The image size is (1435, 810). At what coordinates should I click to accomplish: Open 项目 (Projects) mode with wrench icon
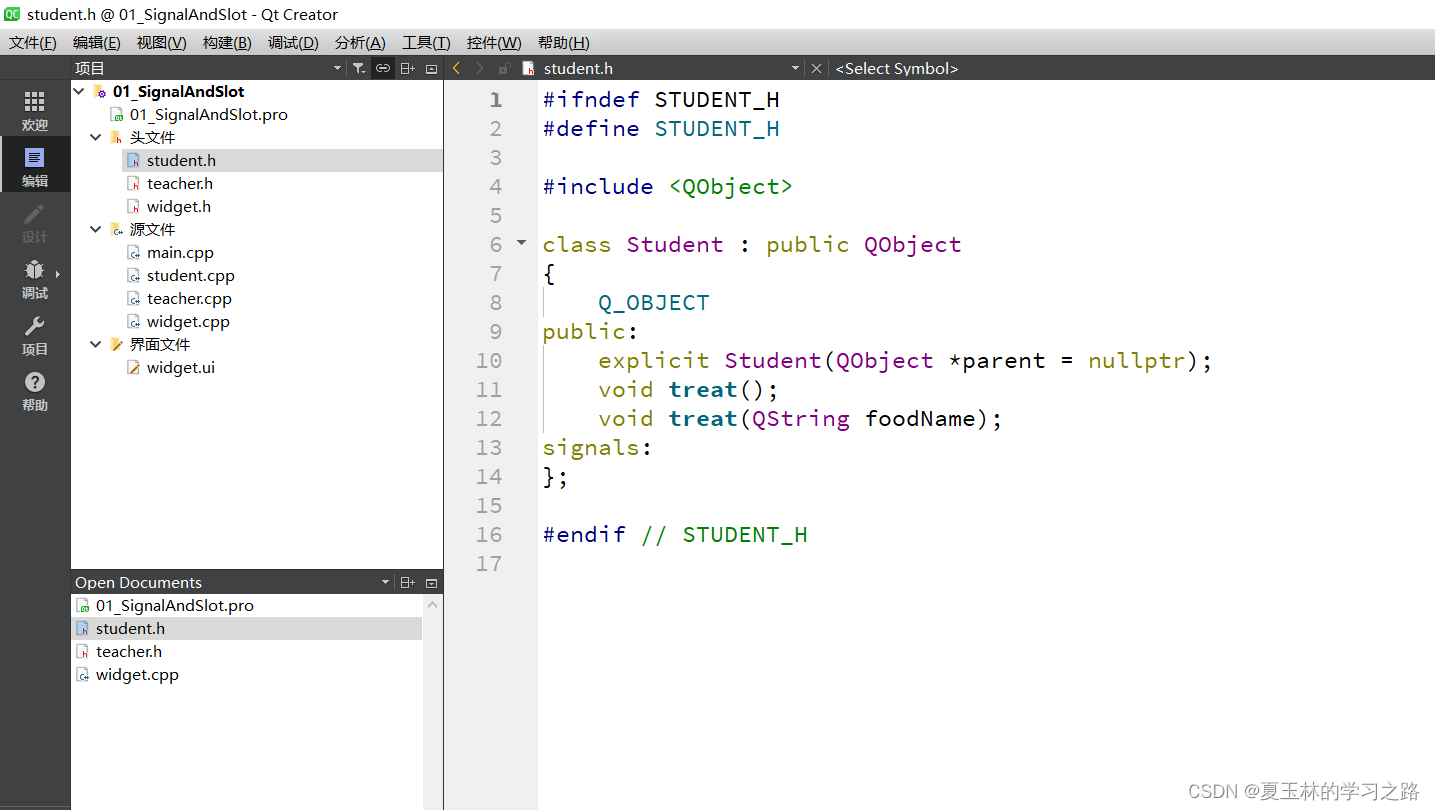pyautogui.click(x=35, y=333)
